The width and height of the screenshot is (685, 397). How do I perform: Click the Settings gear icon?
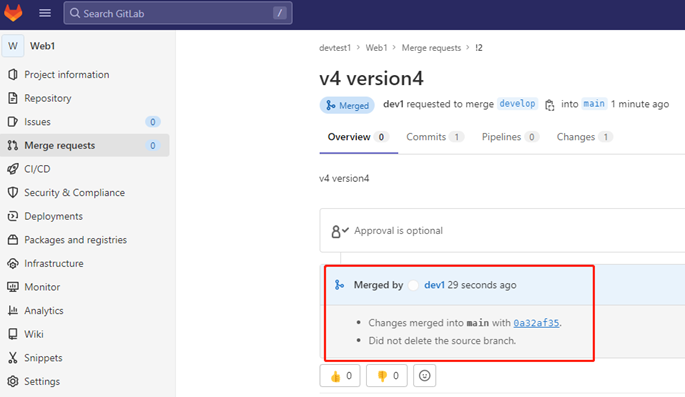click(x=13, y=381)
